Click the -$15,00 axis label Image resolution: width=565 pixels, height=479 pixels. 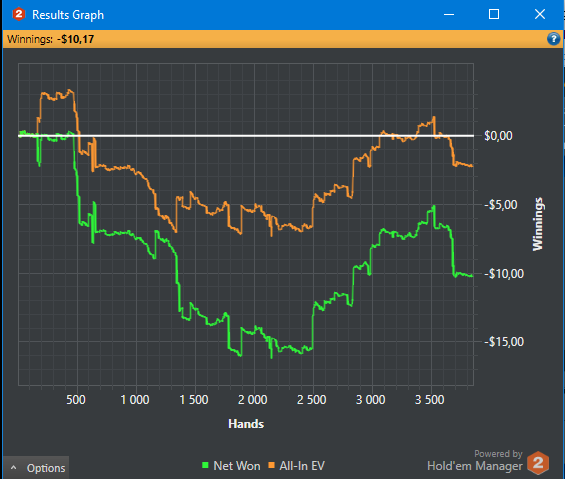click(504, 342)
